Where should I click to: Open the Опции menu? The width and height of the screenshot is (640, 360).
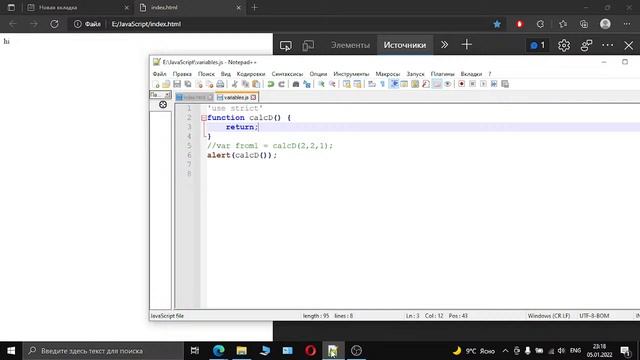318,74
